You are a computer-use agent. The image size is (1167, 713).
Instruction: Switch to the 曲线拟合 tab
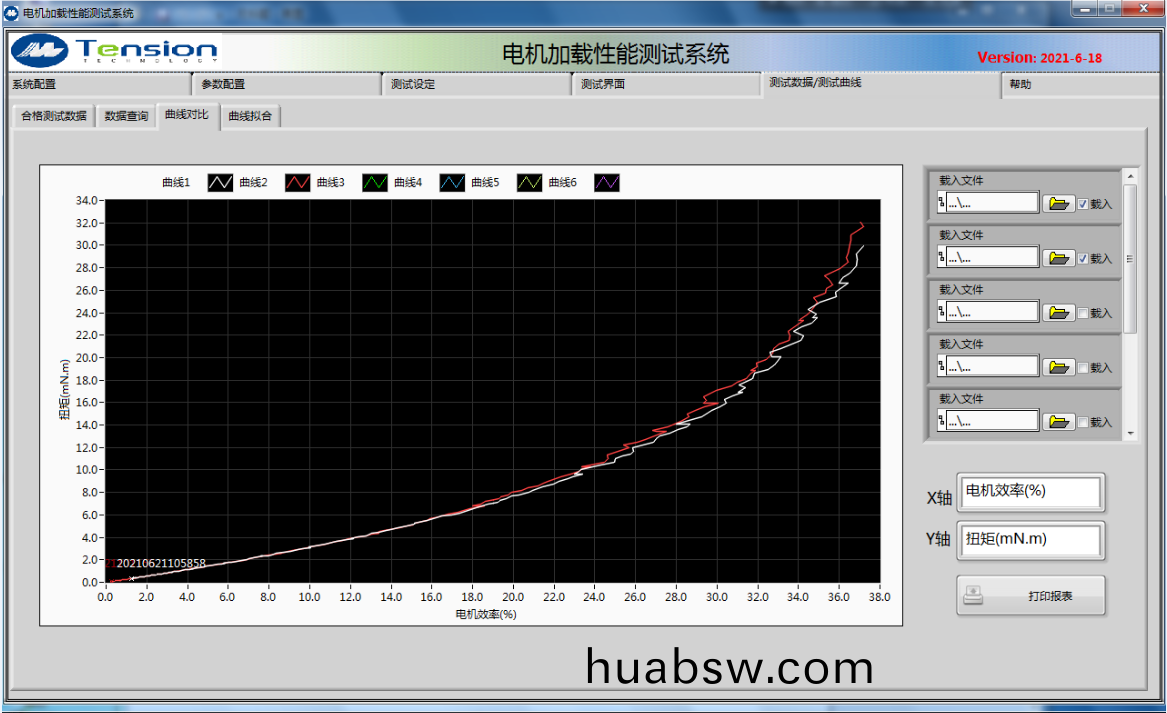coord(250,116)
